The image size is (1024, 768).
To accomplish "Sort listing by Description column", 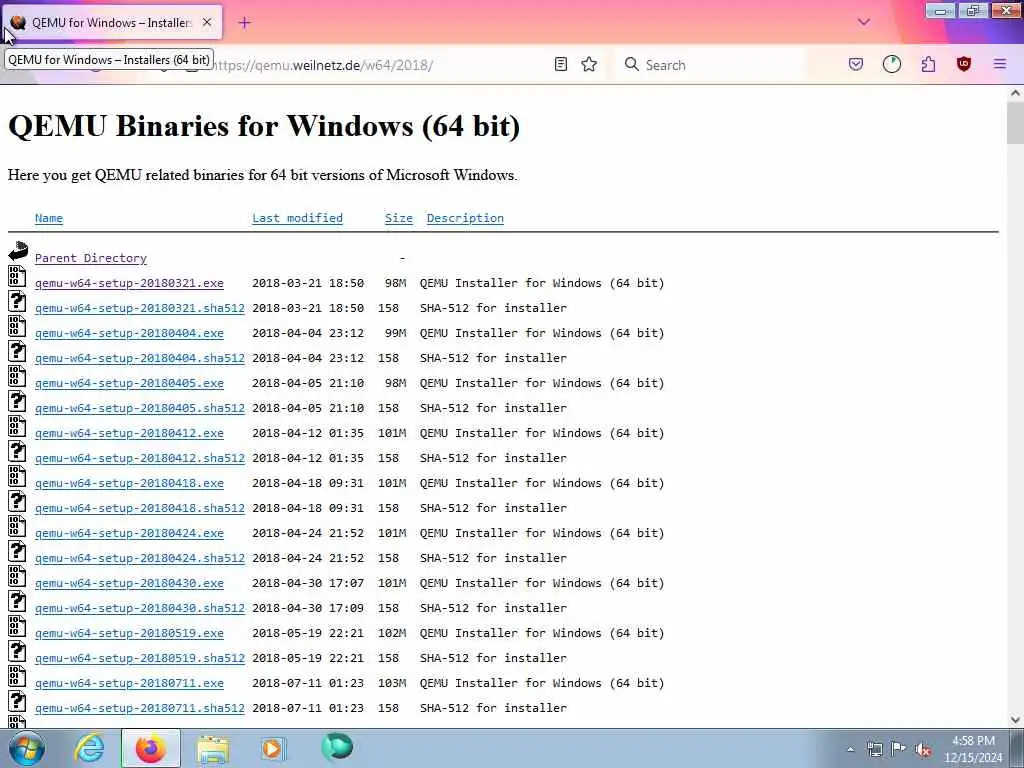I will coord(465,218).
